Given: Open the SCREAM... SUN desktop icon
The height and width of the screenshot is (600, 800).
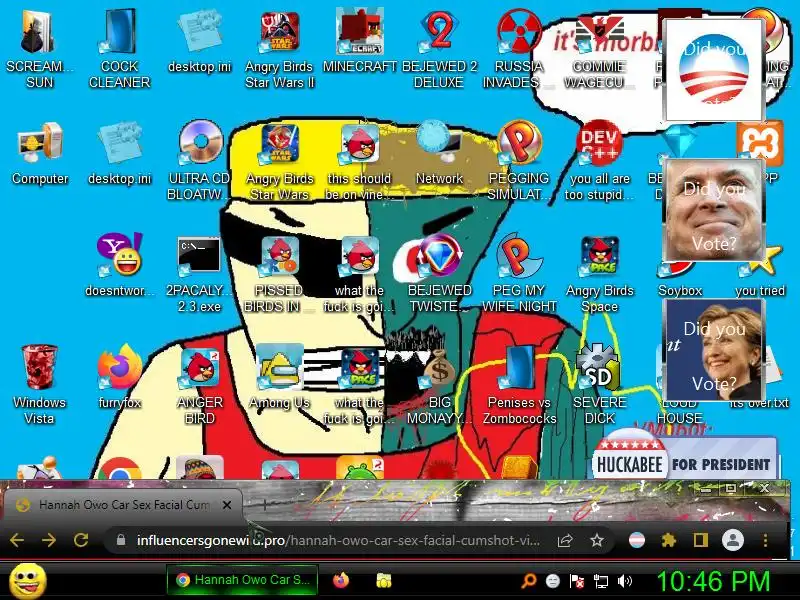Looking at the screenshot, I should click(39, 48).
